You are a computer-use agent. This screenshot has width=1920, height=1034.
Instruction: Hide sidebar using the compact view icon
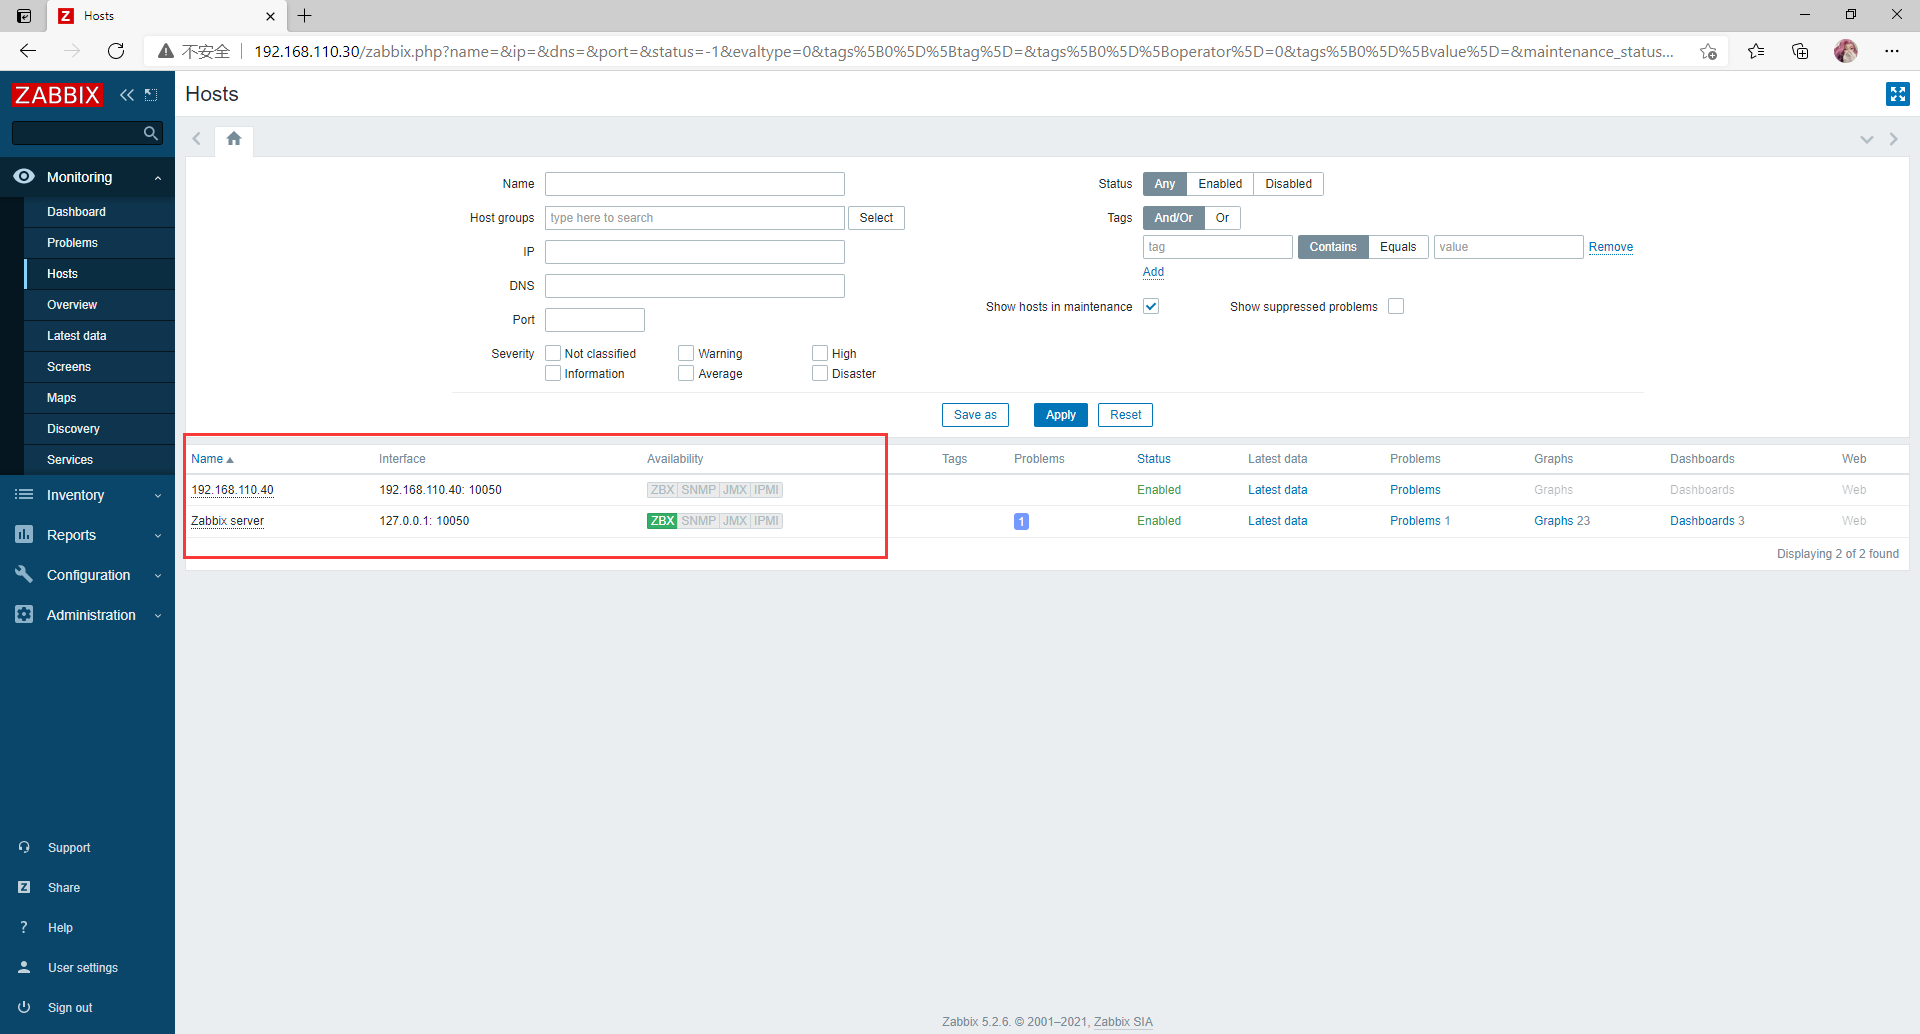[151, 95]
